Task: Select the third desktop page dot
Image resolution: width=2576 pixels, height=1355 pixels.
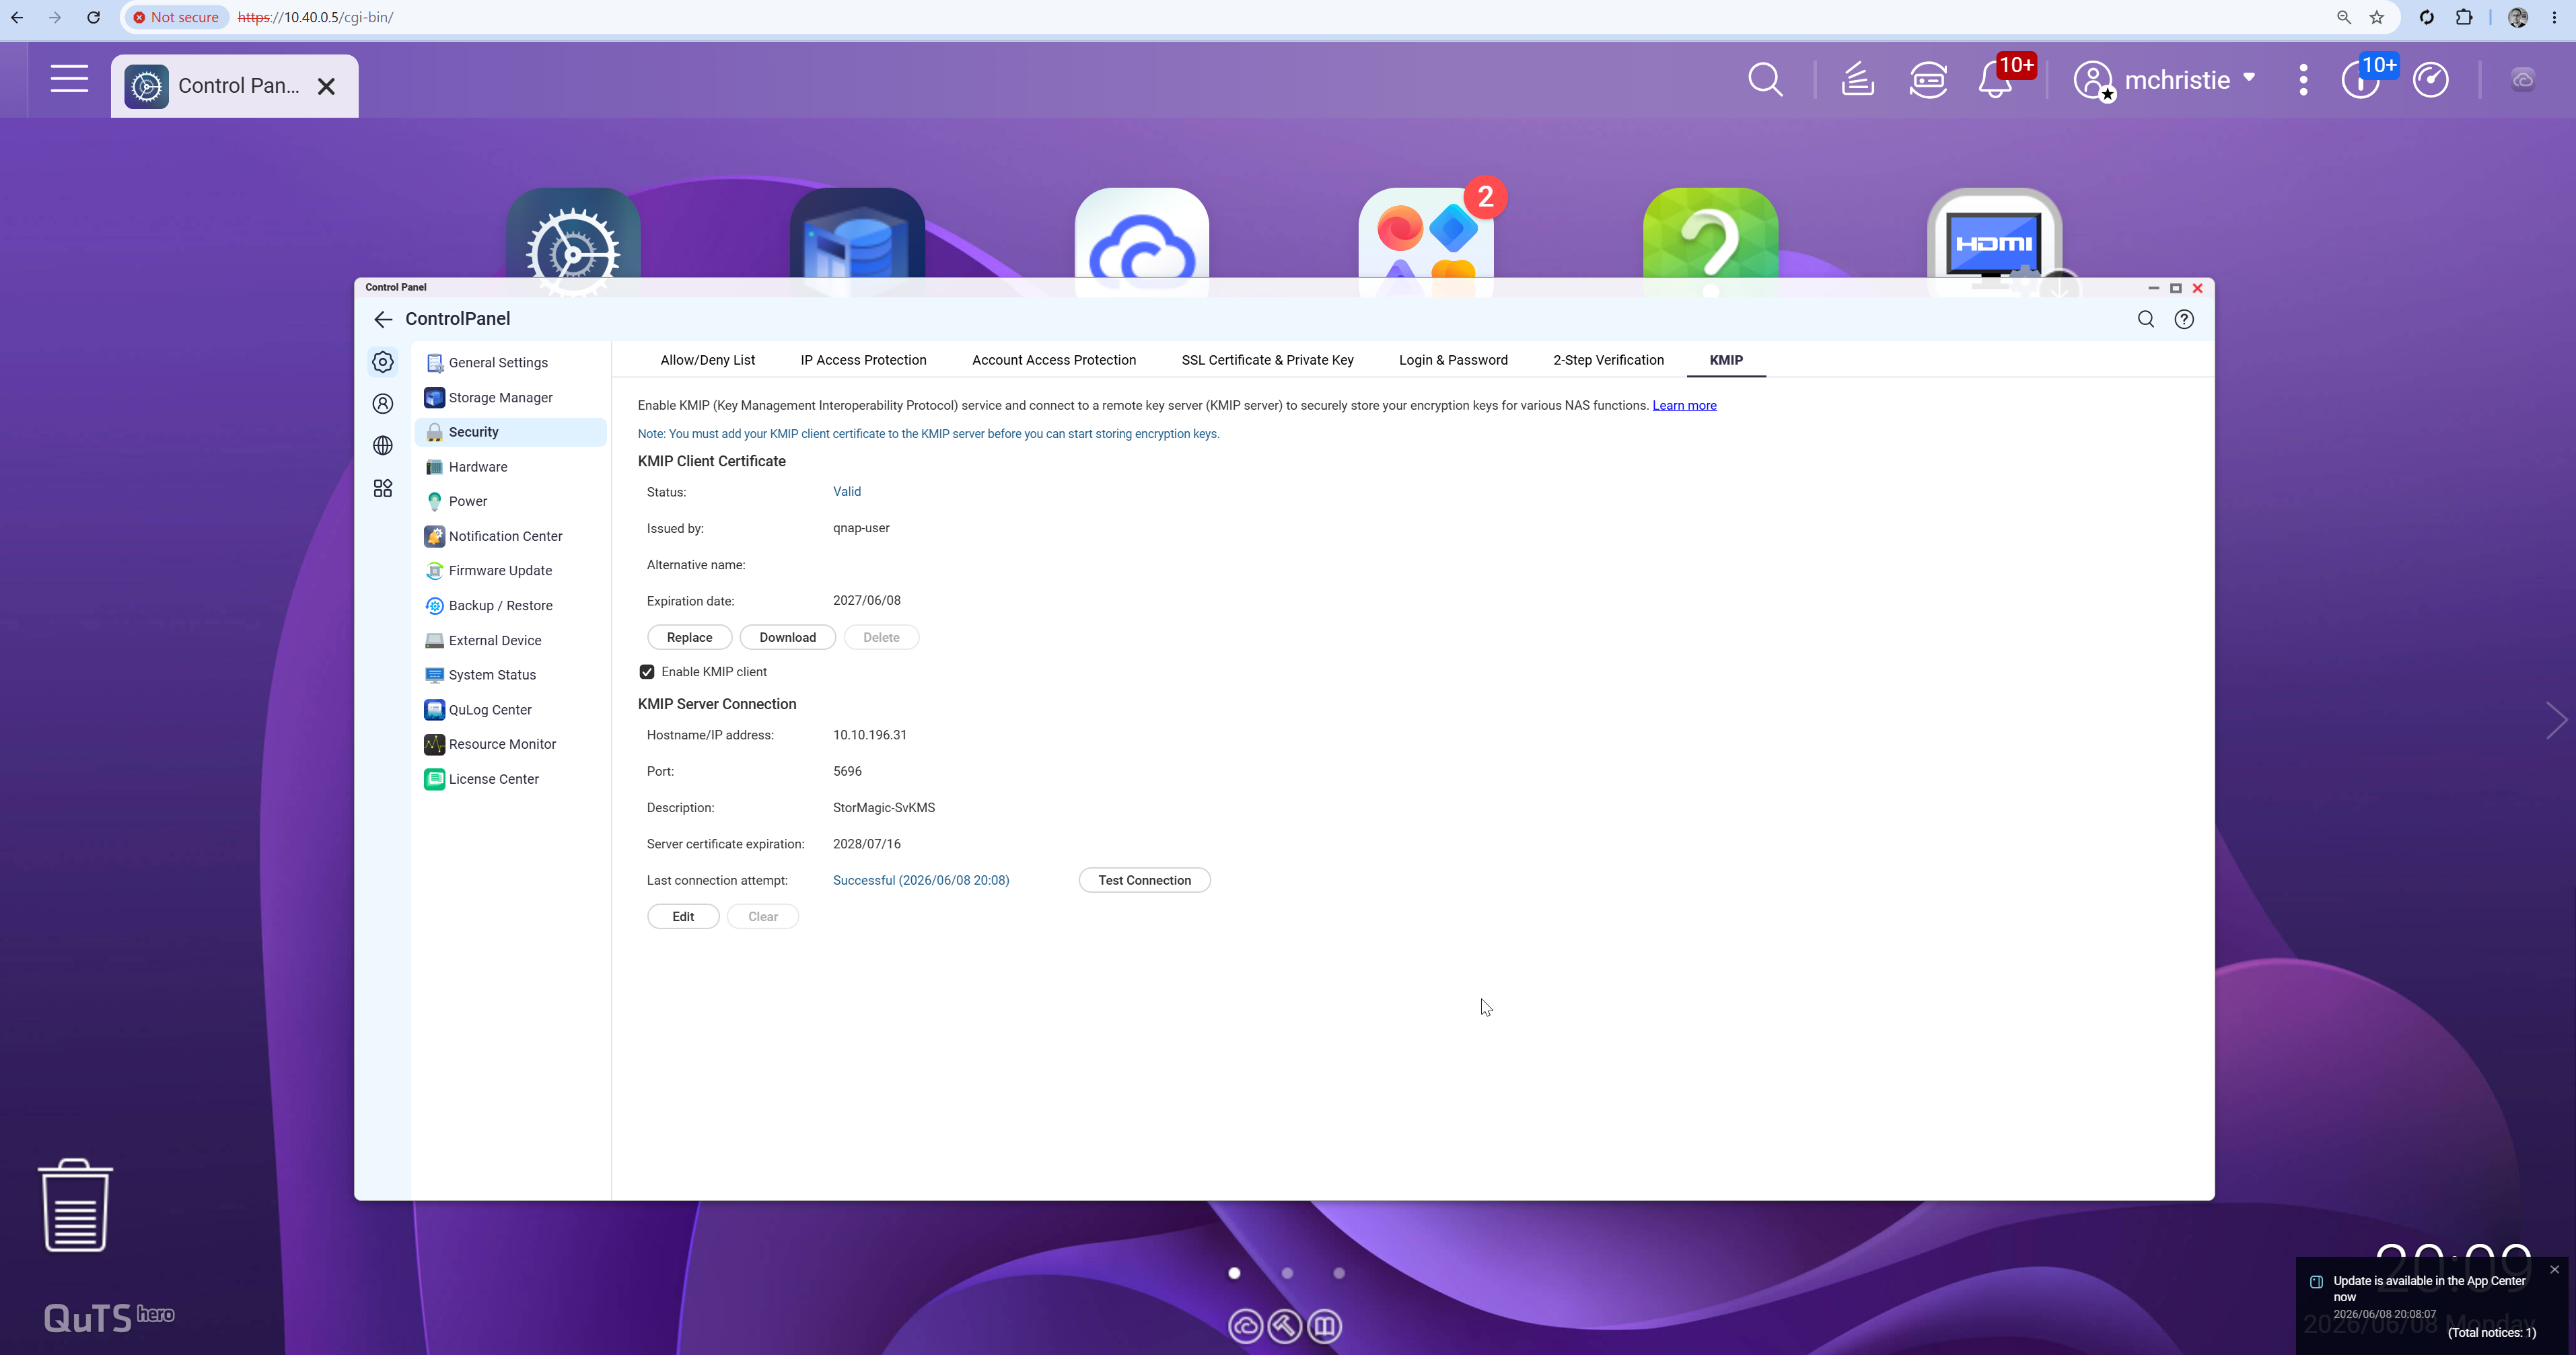Action: coord(1339,1273)
